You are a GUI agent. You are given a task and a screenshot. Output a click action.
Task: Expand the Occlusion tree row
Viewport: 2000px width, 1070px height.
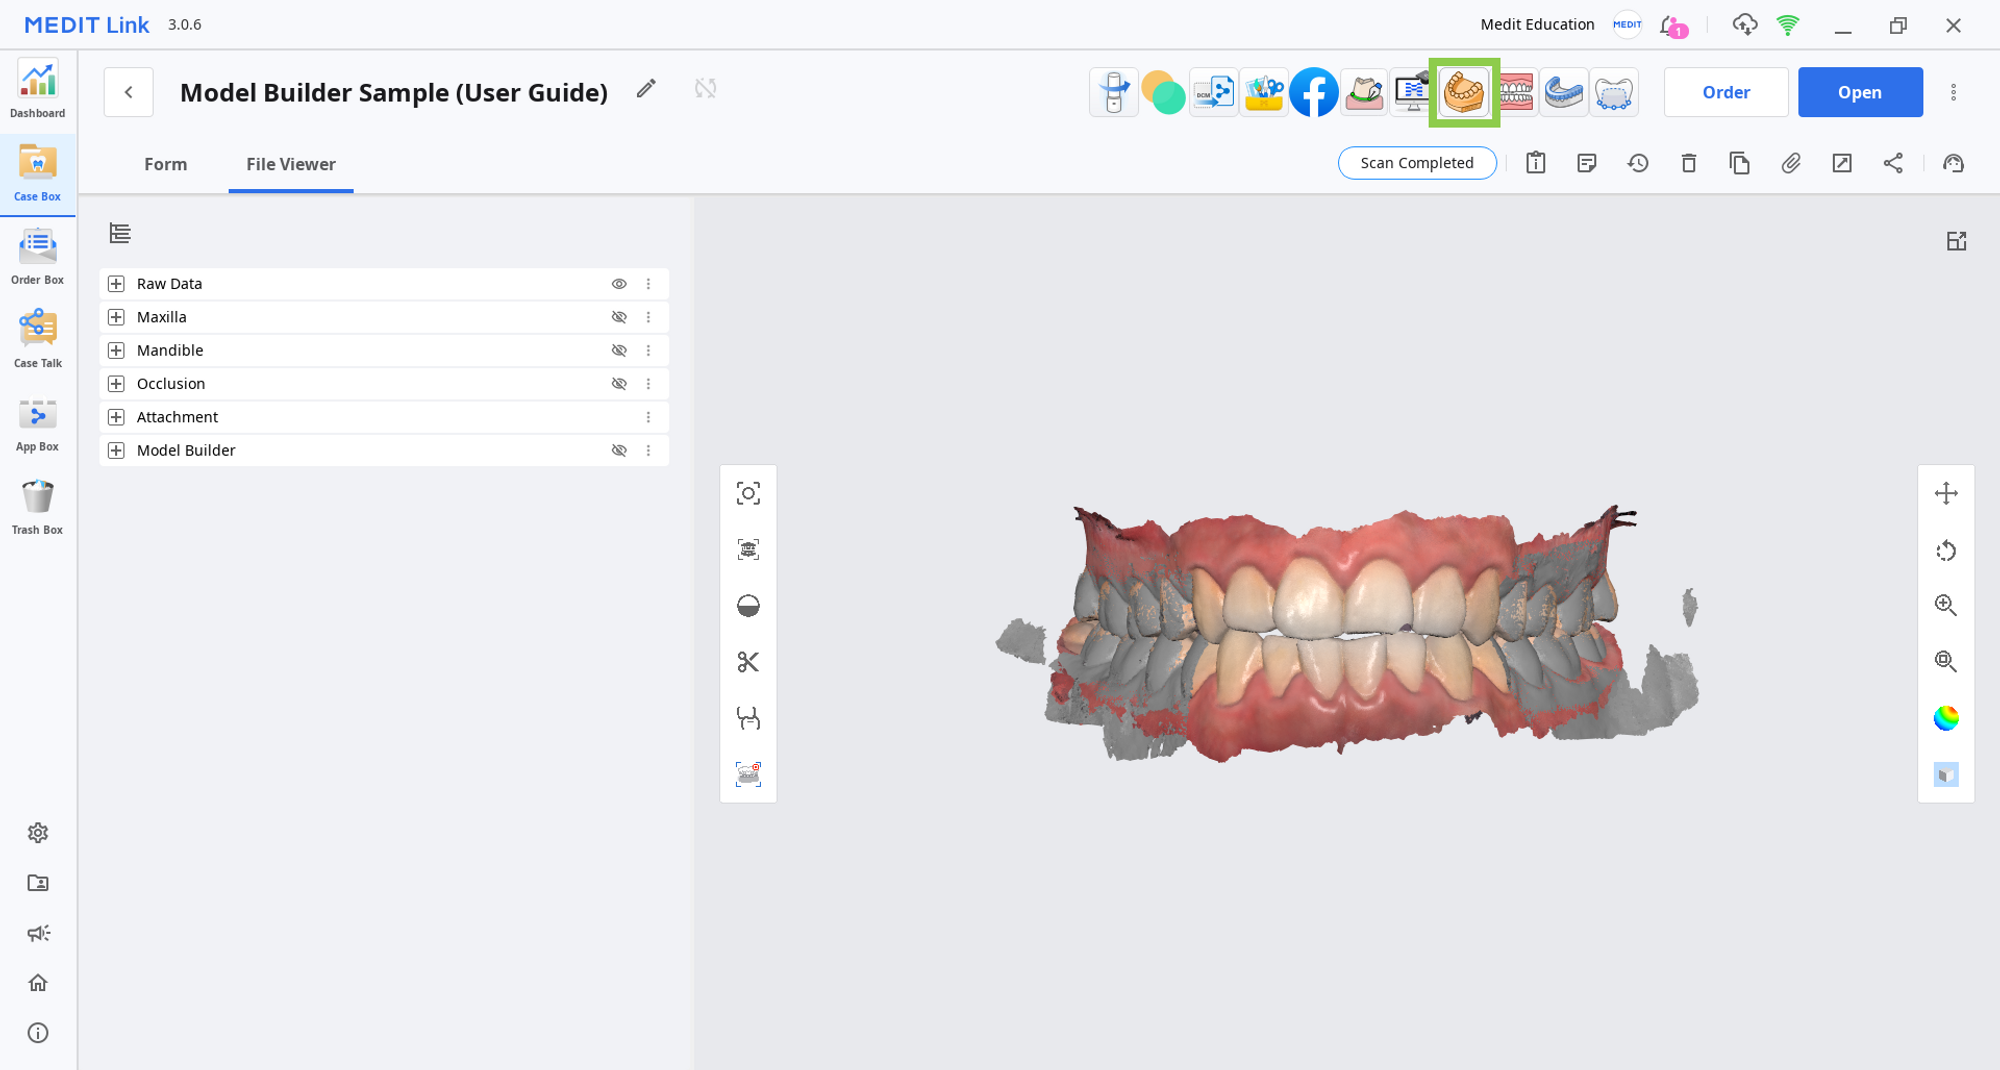[116, 384]
